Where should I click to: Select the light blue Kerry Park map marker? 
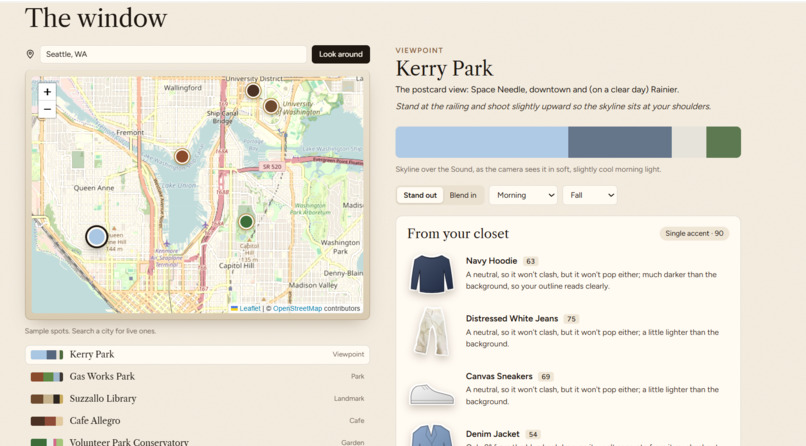[x=96, y=237]
